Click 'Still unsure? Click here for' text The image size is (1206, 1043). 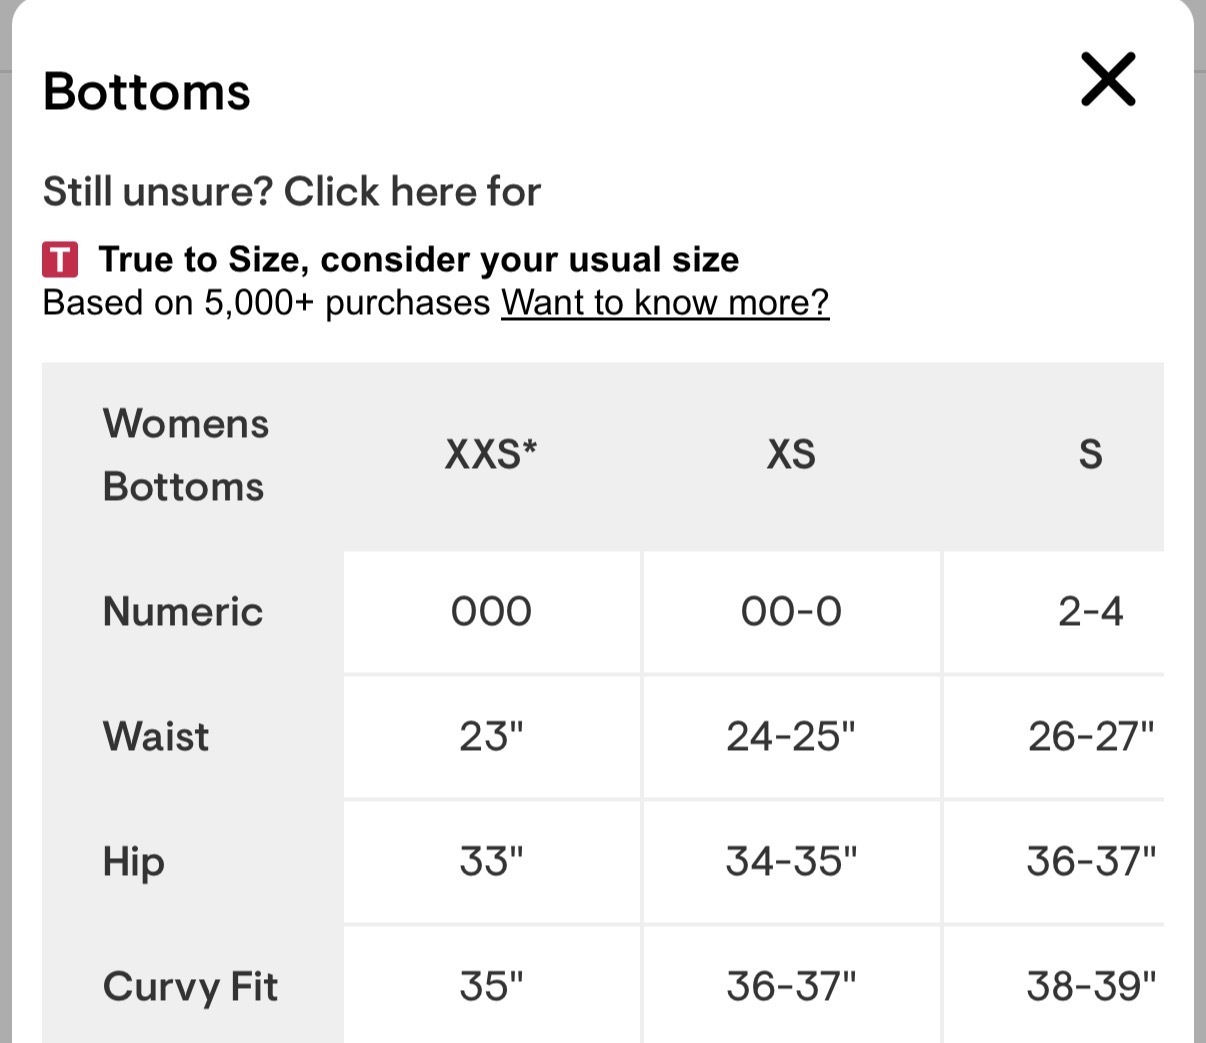291,191
